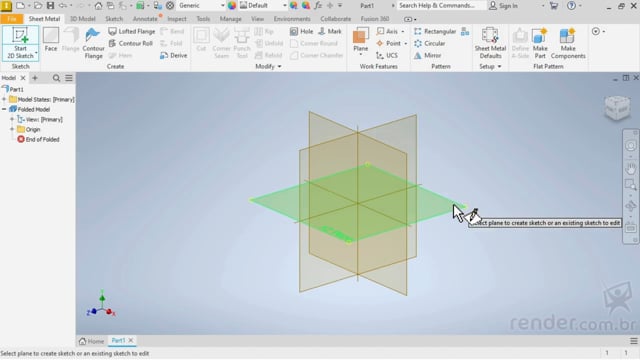
Task: Select End of Folded marker
Action: pos(38,139)
